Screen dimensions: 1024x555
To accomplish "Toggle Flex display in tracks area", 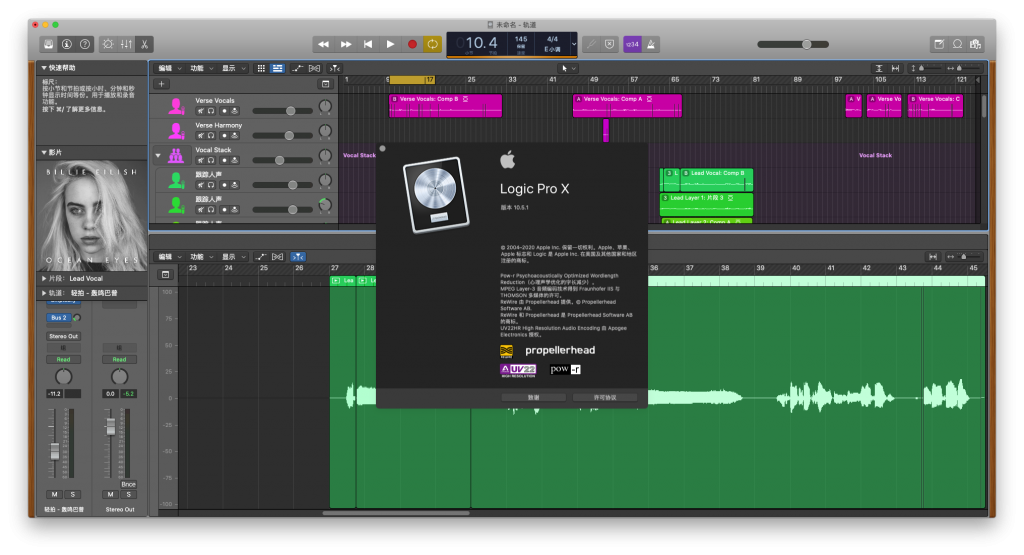I will point(315,69).
